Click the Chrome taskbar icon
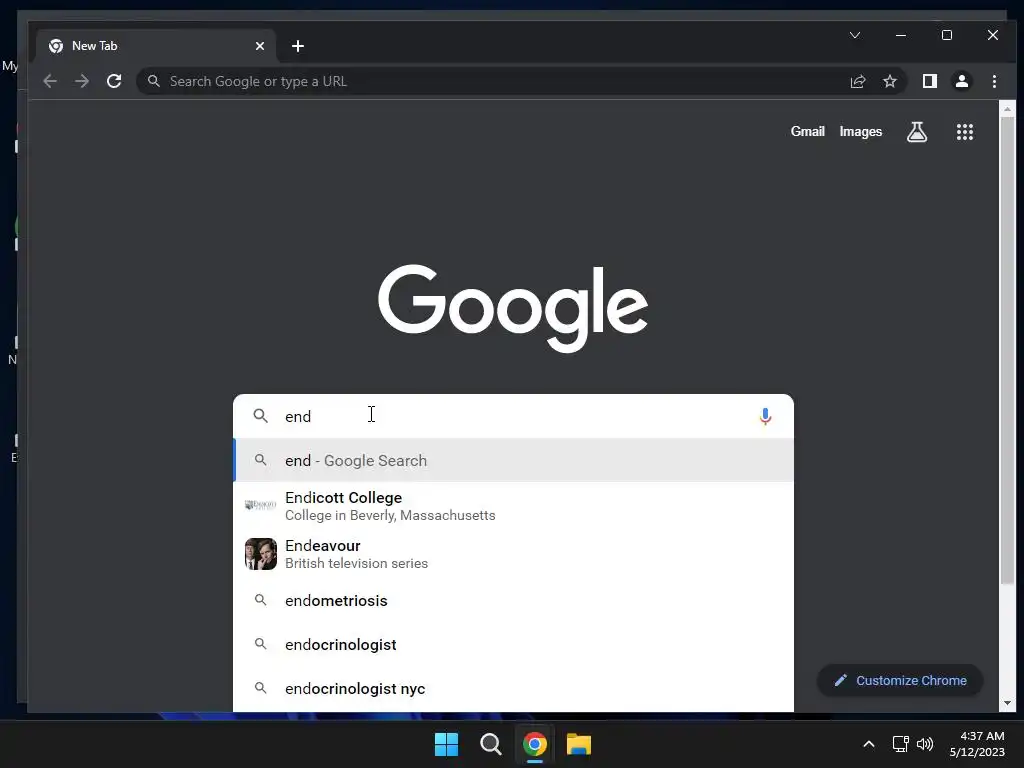 [535, 744]
